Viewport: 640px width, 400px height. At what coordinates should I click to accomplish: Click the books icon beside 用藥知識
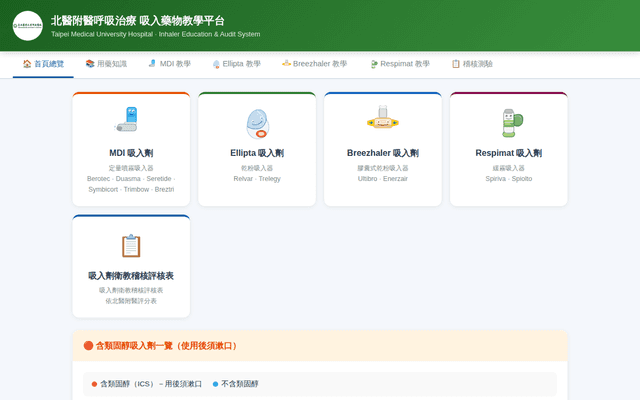click(x=90, y=64)
